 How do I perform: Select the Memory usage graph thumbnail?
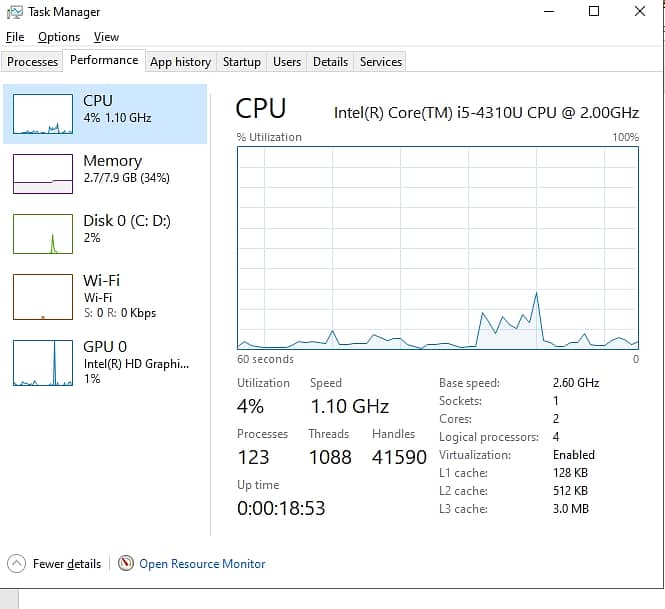tap(43, 173)
